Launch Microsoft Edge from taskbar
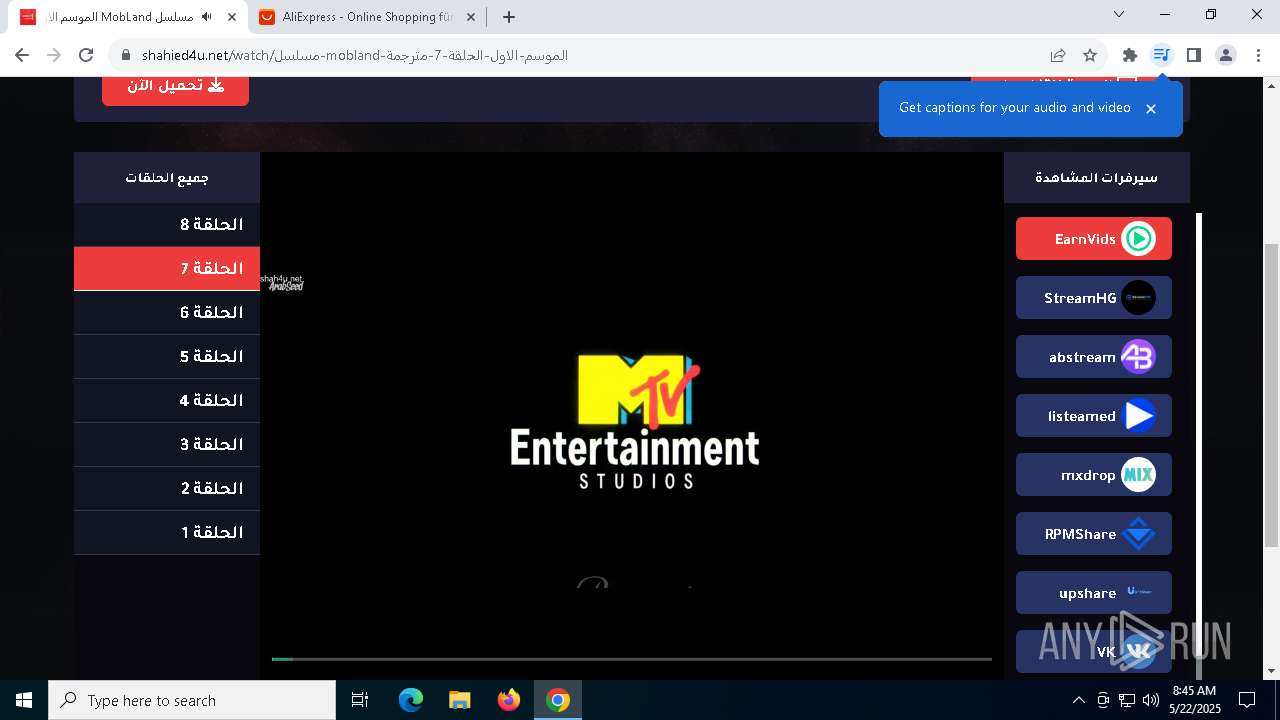This screenshot has width=1280, height=720. coord(411,700)
